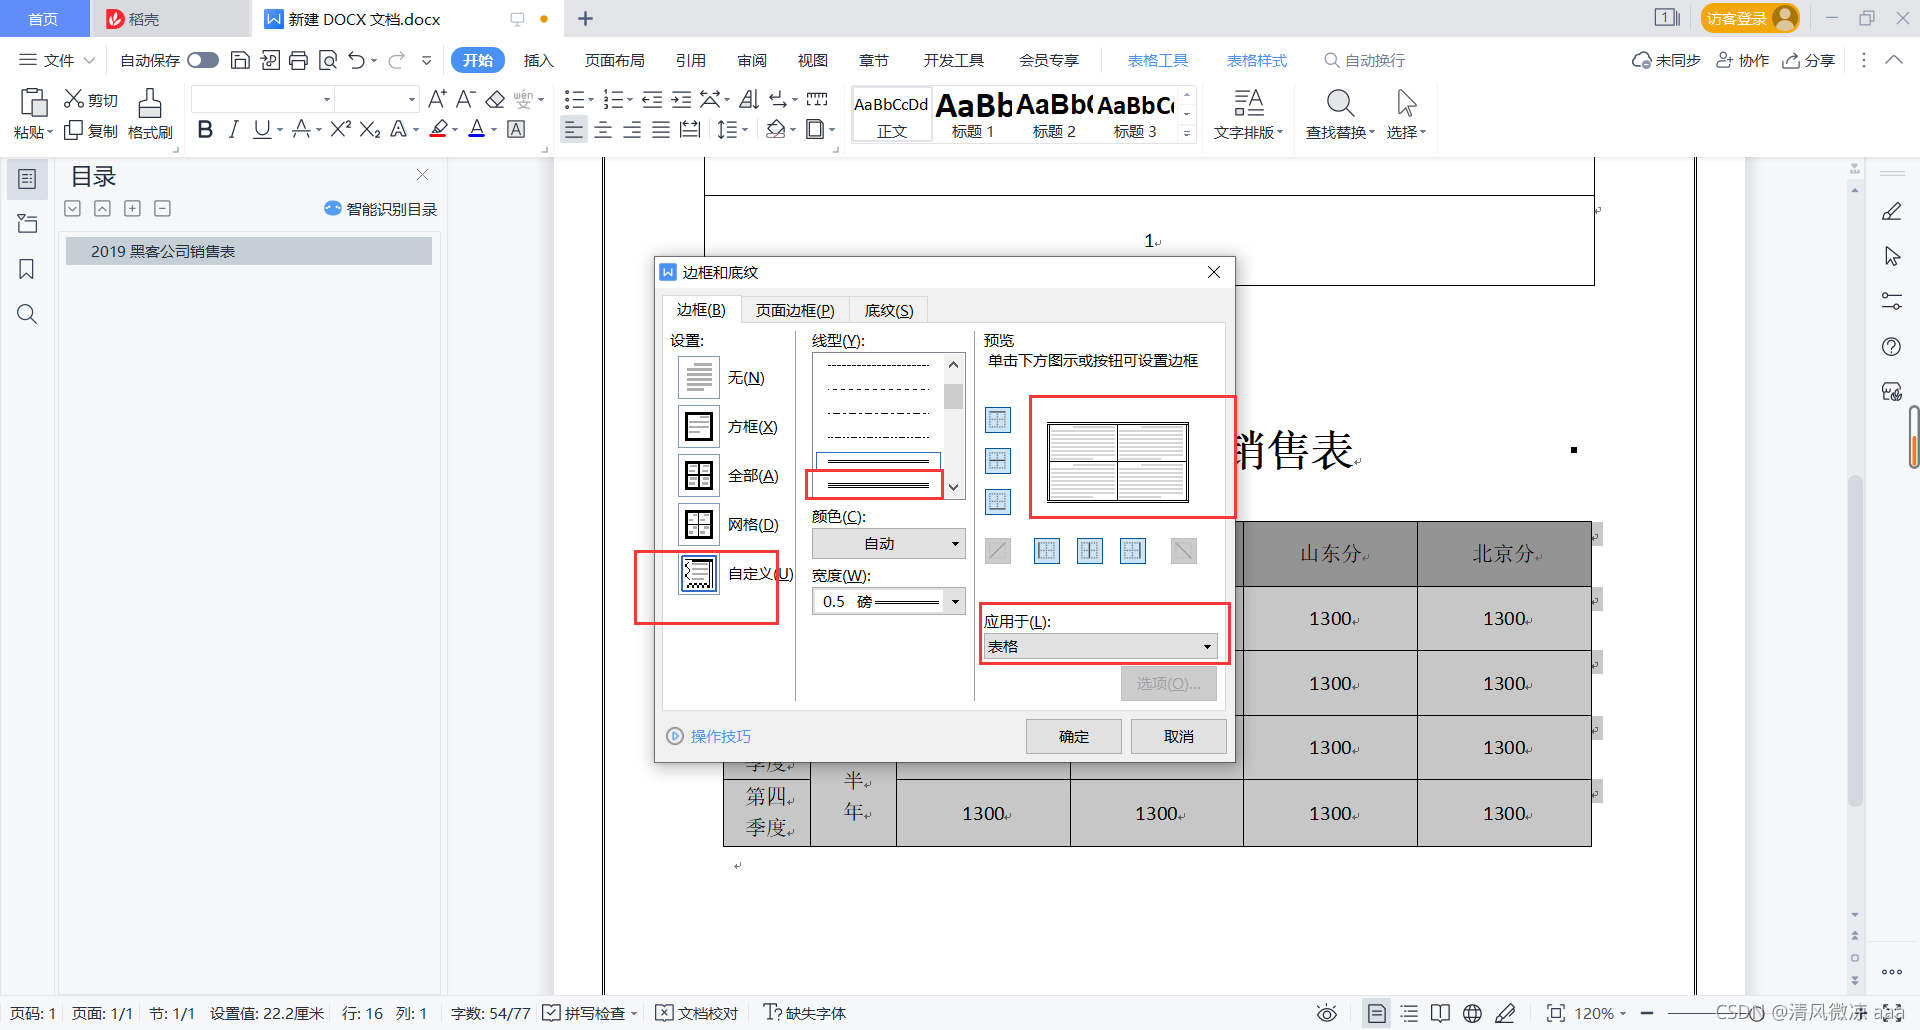Click the Print icon in quick access toolbar
The image size is (1920, 1030).
(298, 60)
